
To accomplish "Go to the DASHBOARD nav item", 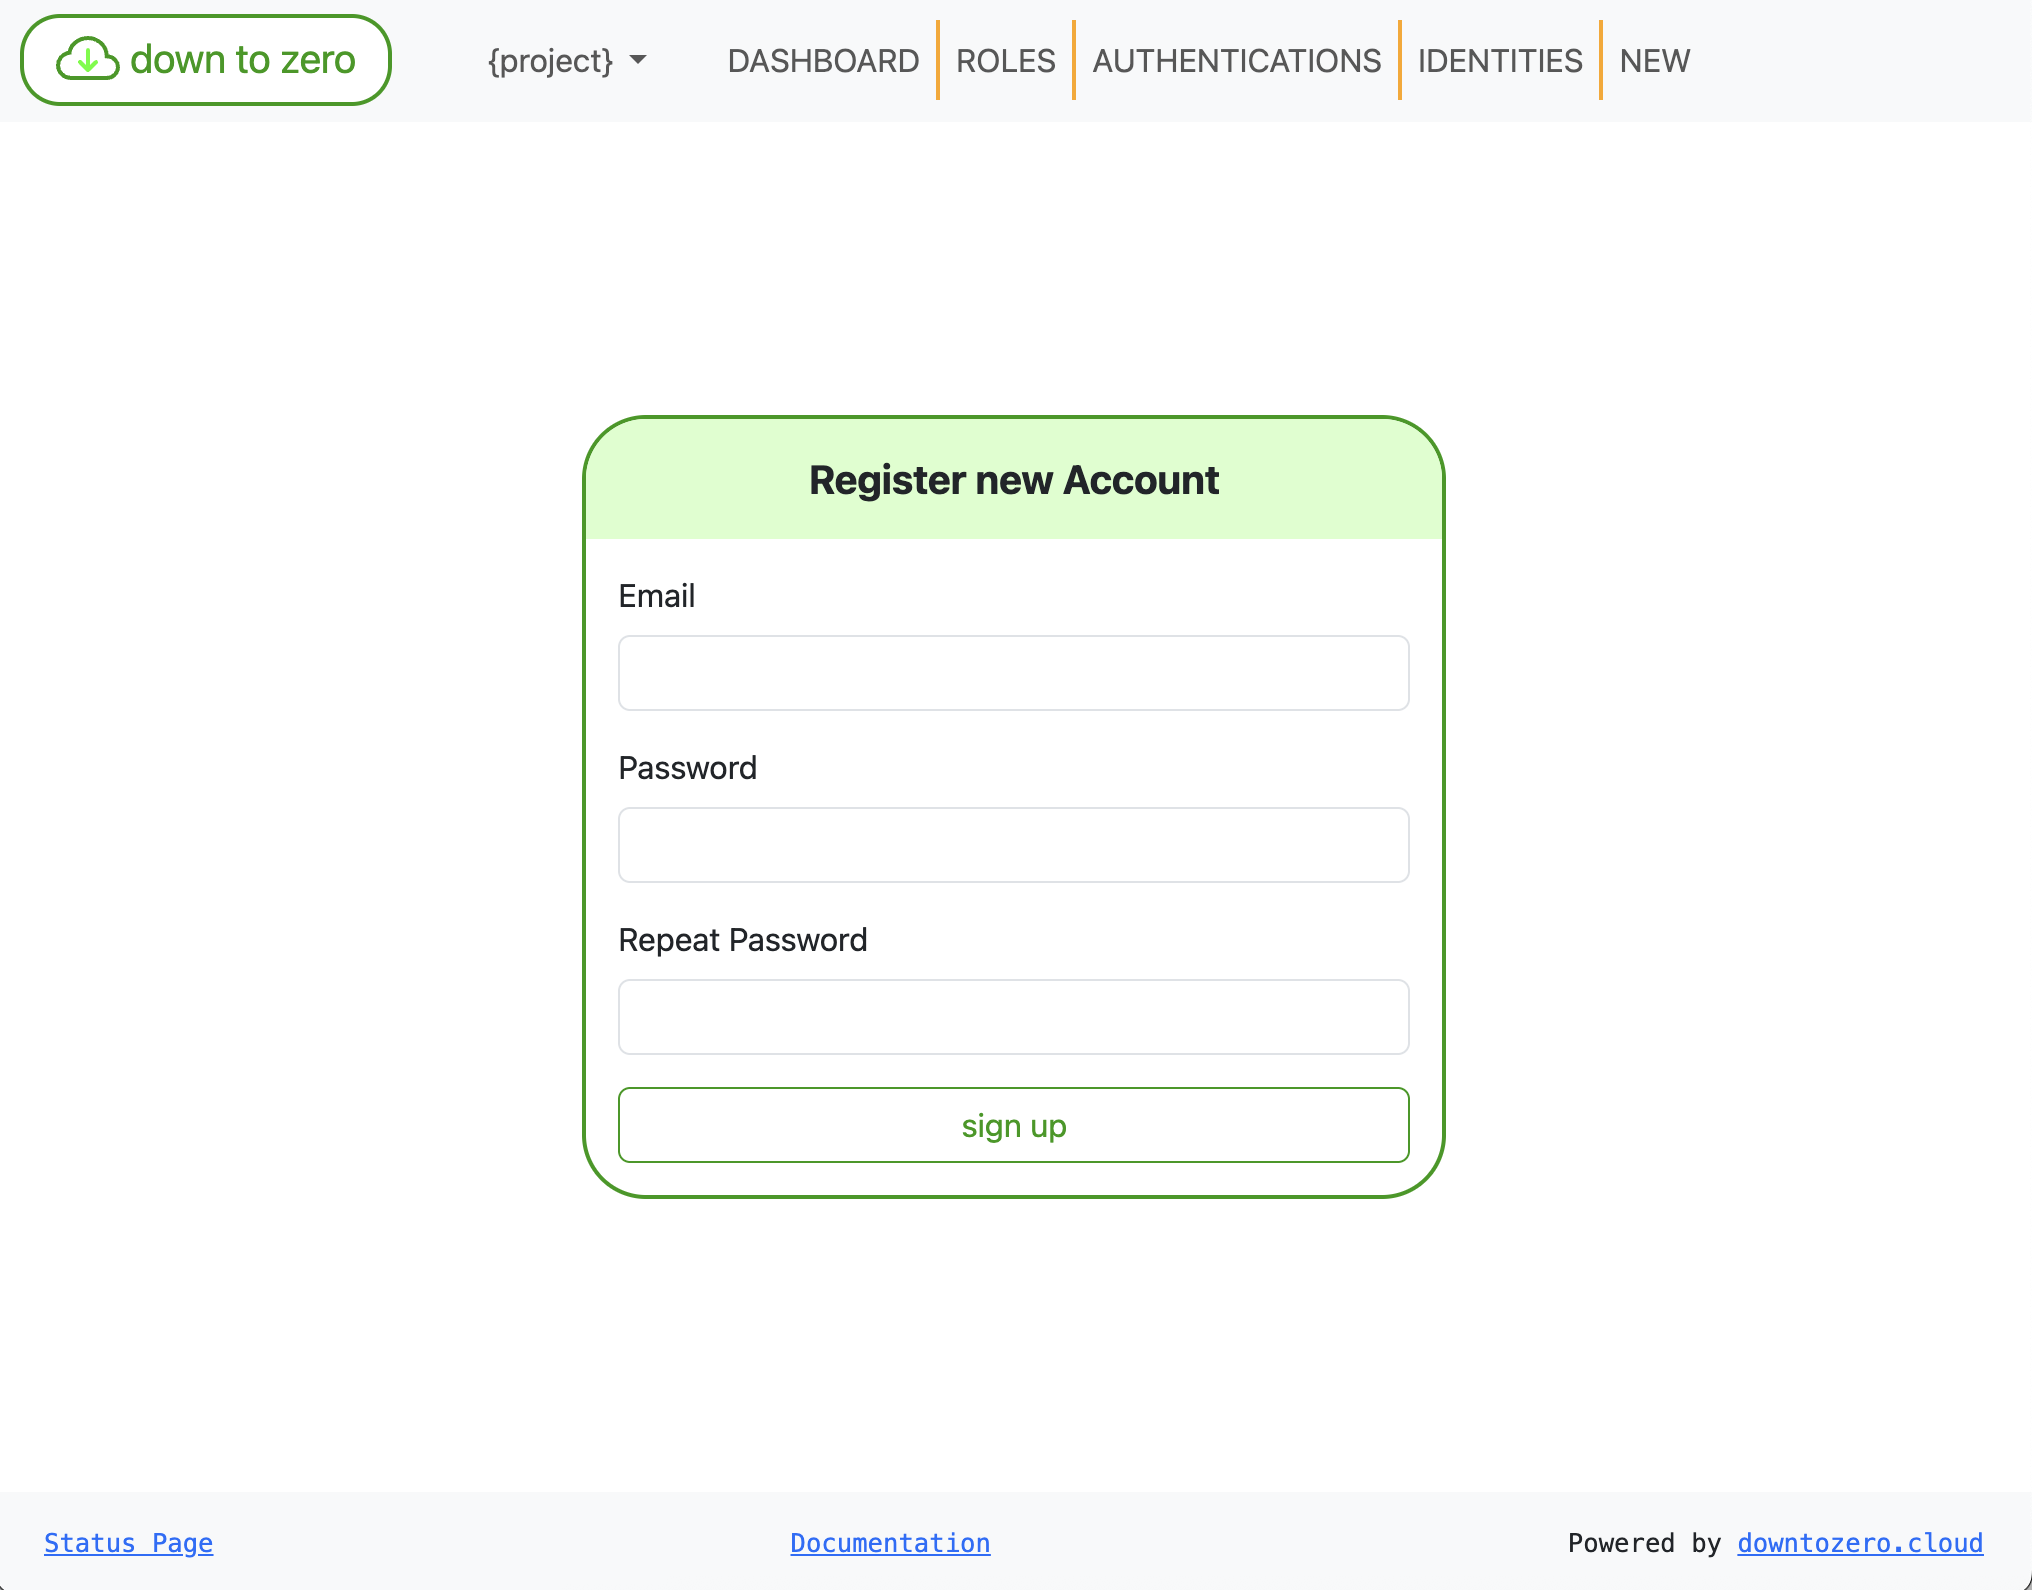I will coord(823,61).
